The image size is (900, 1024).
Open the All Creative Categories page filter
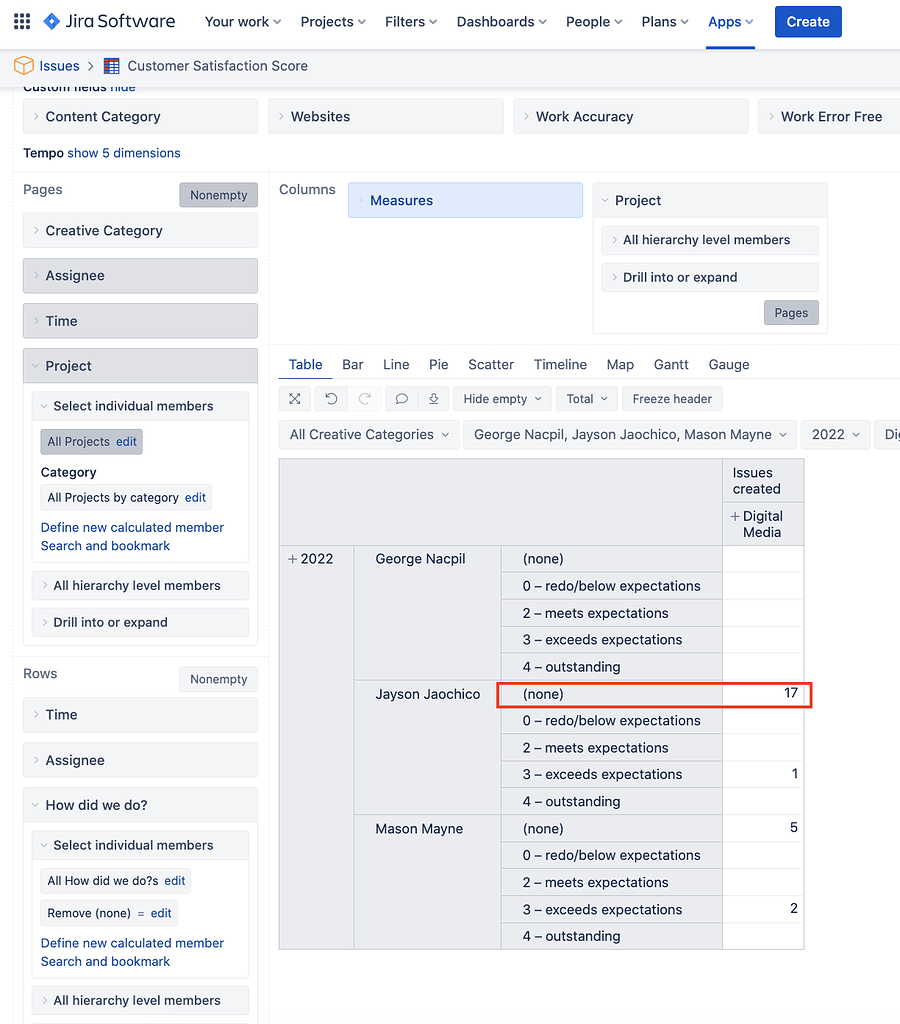368,435
